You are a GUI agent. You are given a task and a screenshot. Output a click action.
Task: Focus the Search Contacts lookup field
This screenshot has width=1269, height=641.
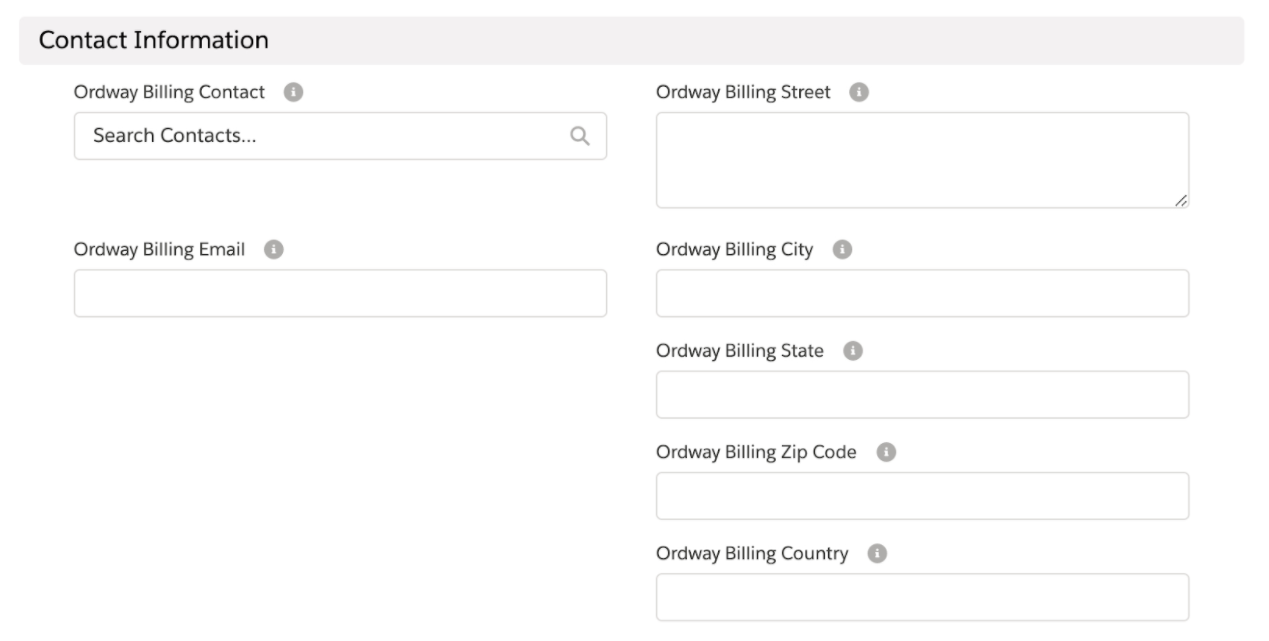coord(340,136)
